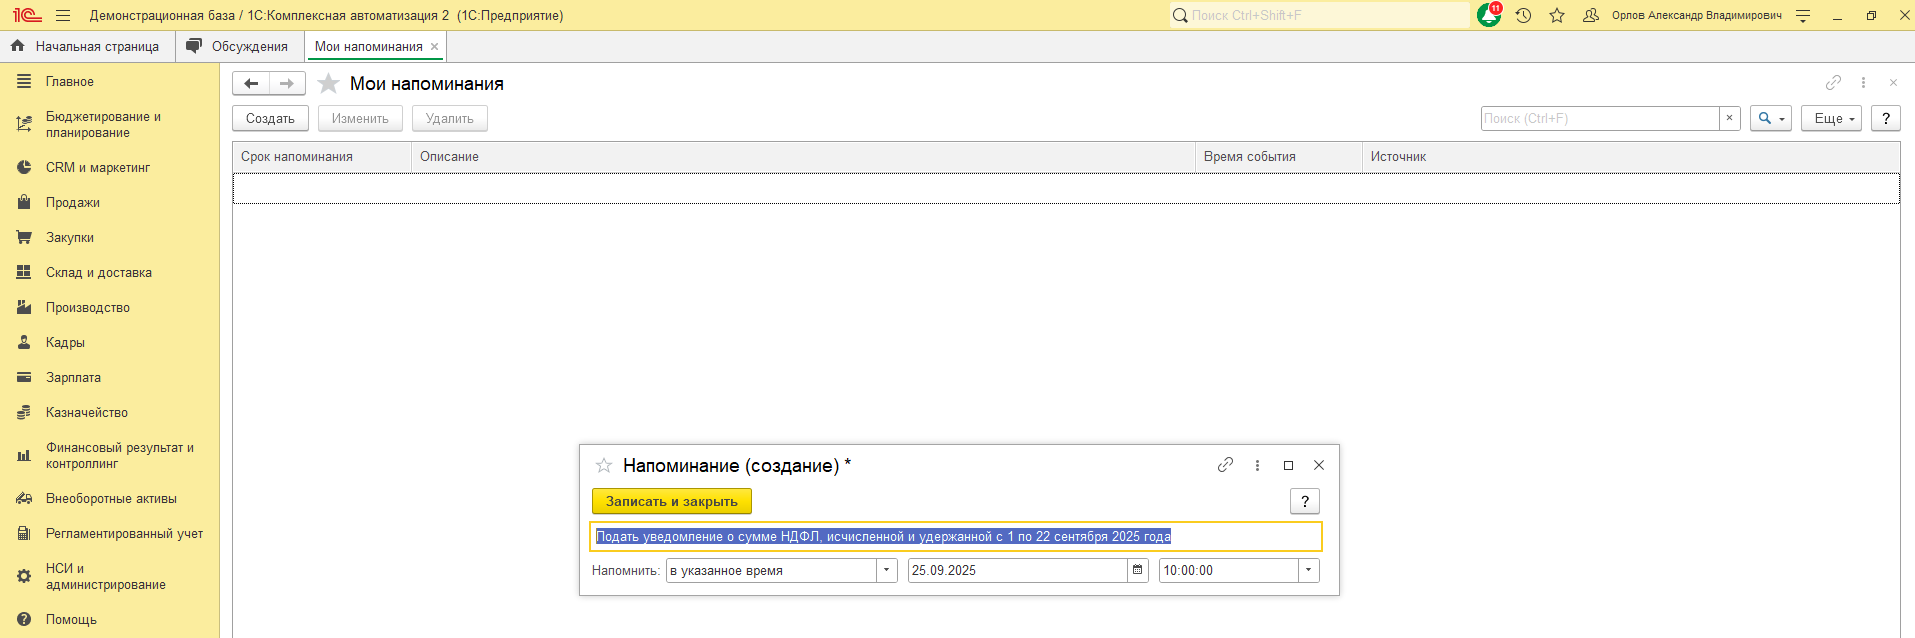1915x638 pixels.
Task: Open the history clock icon
Action: (x=1523, y=16)
